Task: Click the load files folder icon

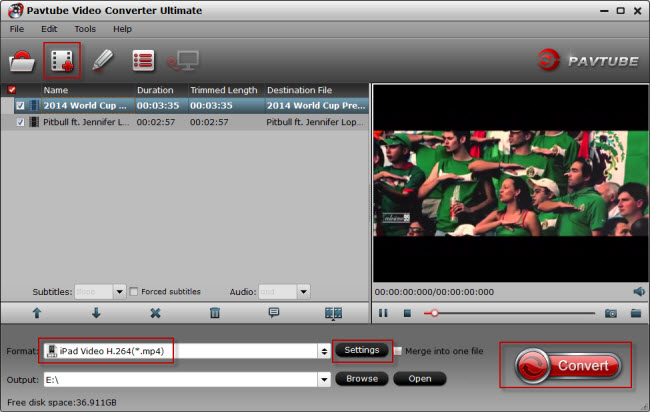Action: (x=22, y=60)
